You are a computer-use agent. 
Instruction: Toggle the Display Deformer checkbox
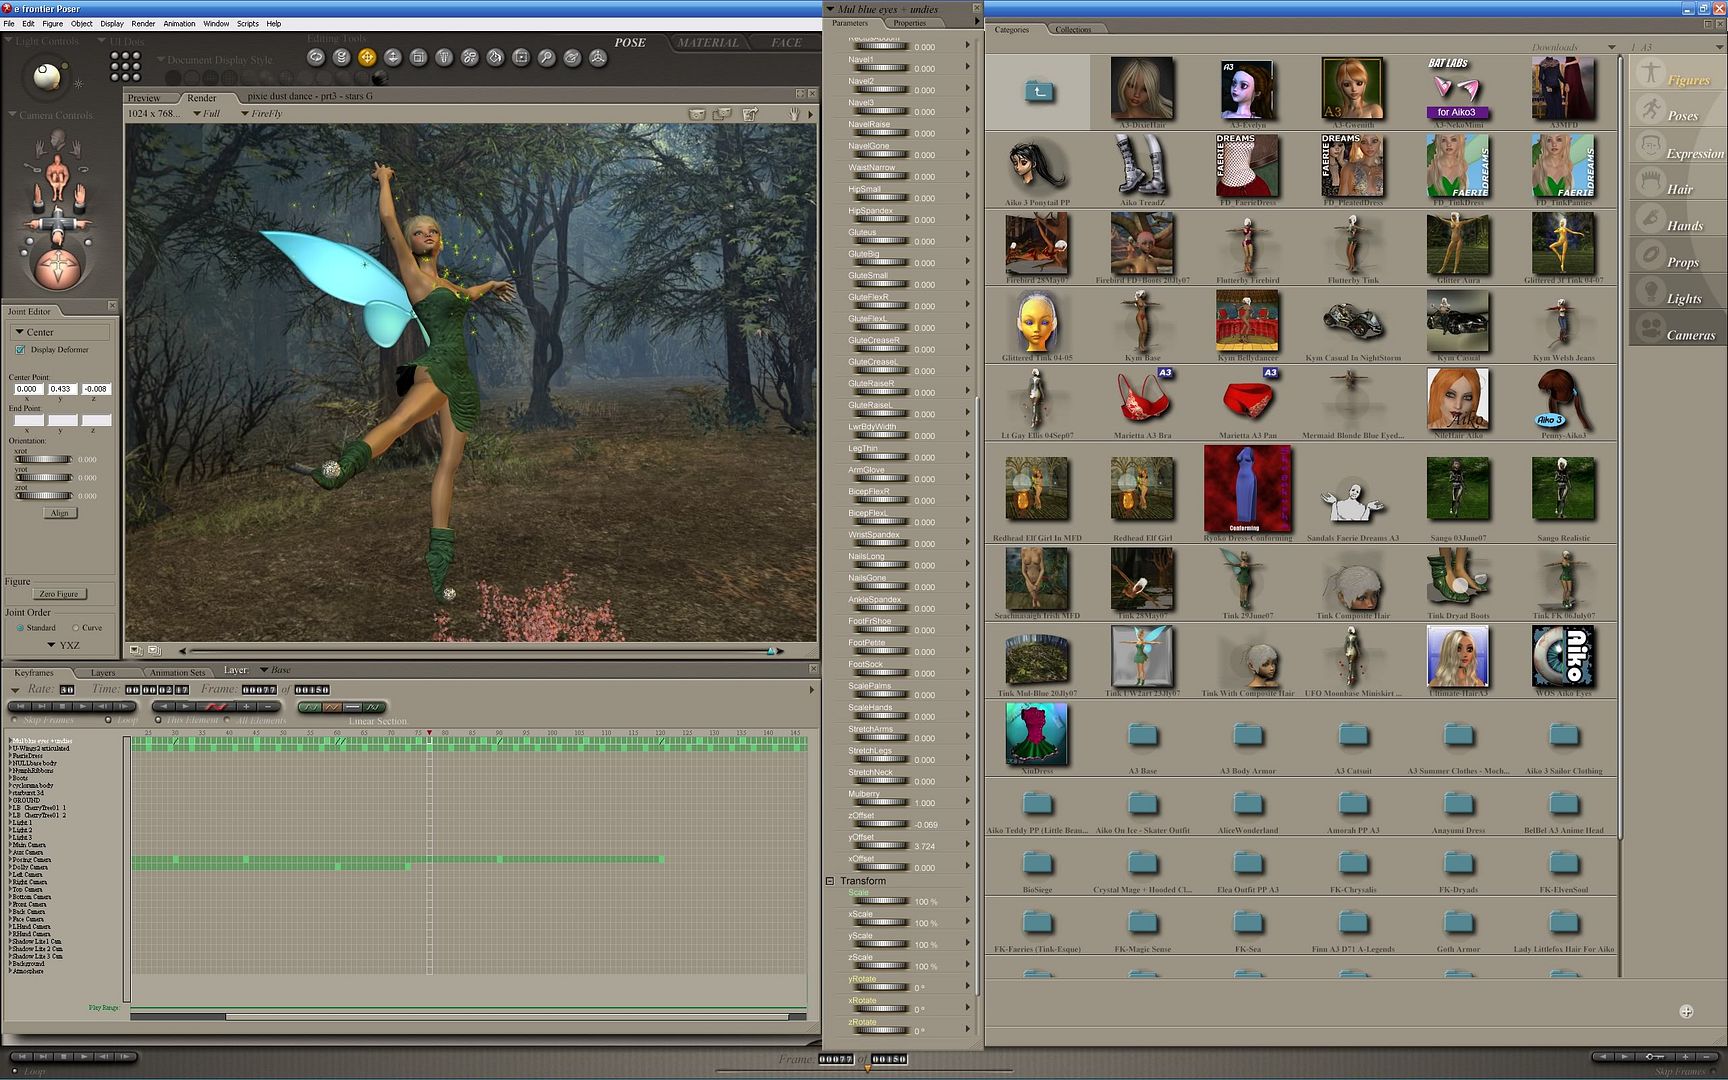tap(21, 350)
